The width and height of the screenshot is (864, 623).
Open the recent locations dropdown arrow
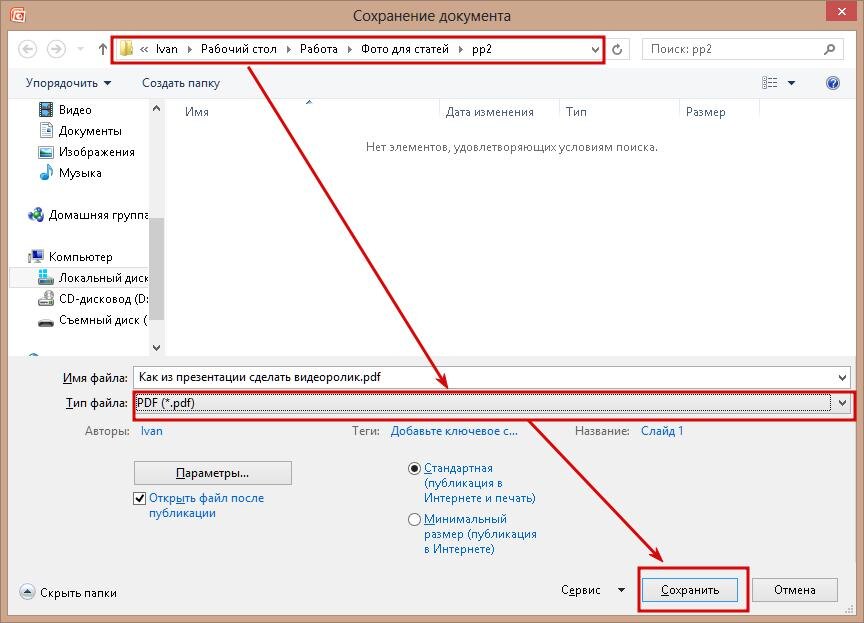point(80,50)
